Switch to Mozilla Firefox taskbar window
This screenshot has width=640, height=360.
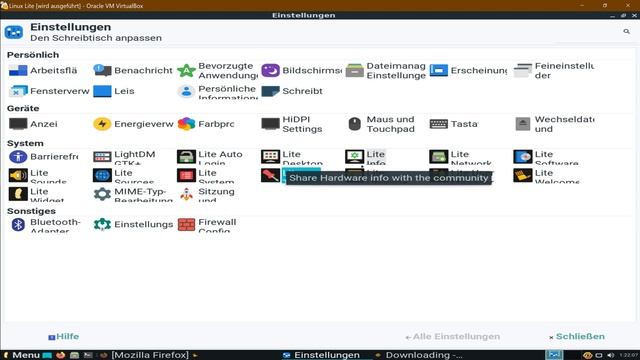point(149,355)
